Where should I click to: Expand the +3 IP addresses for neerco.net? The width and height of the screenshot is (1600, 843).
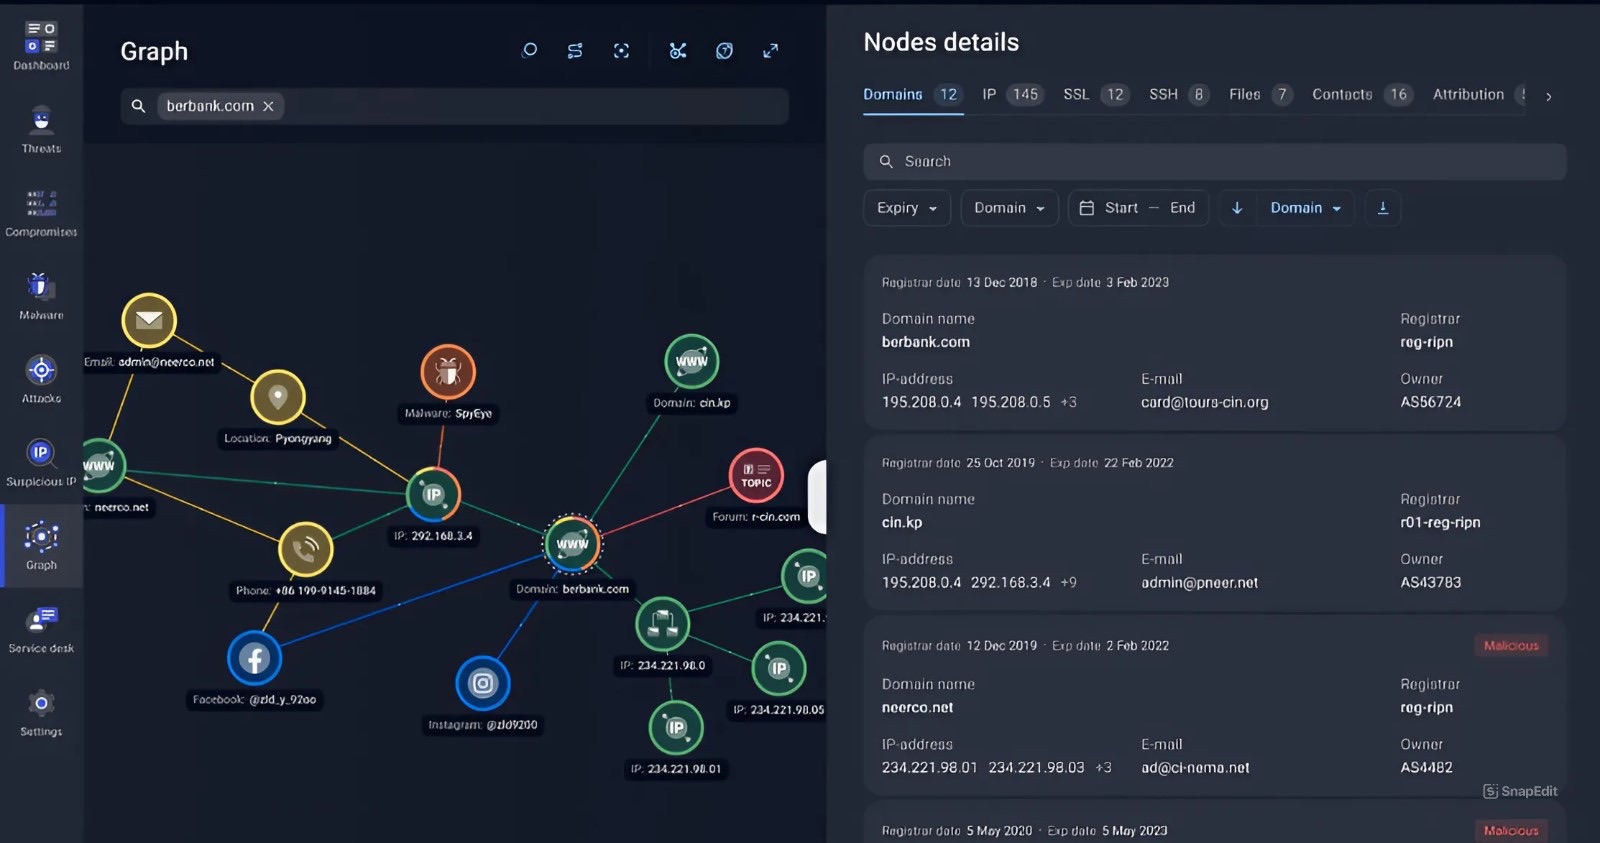[x=1103, y=767]
